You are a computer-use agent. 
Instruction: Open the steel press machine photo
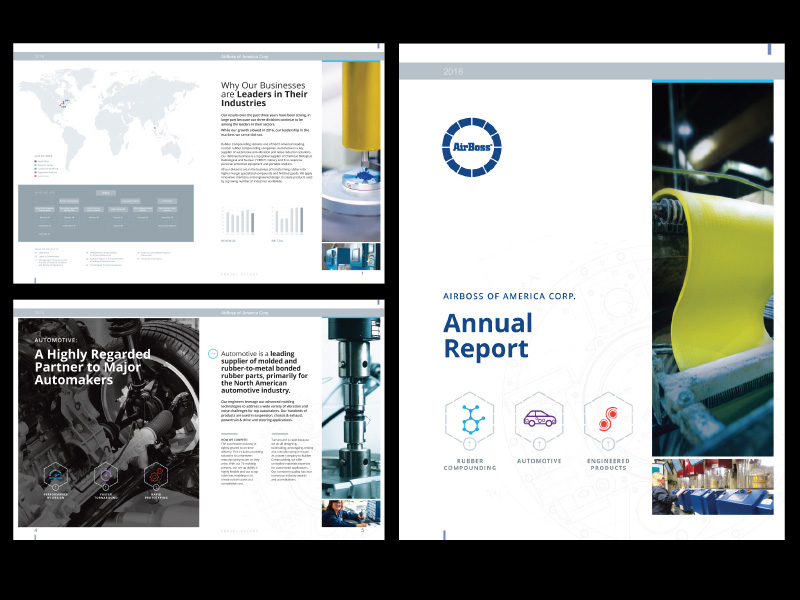pos(351,408)
